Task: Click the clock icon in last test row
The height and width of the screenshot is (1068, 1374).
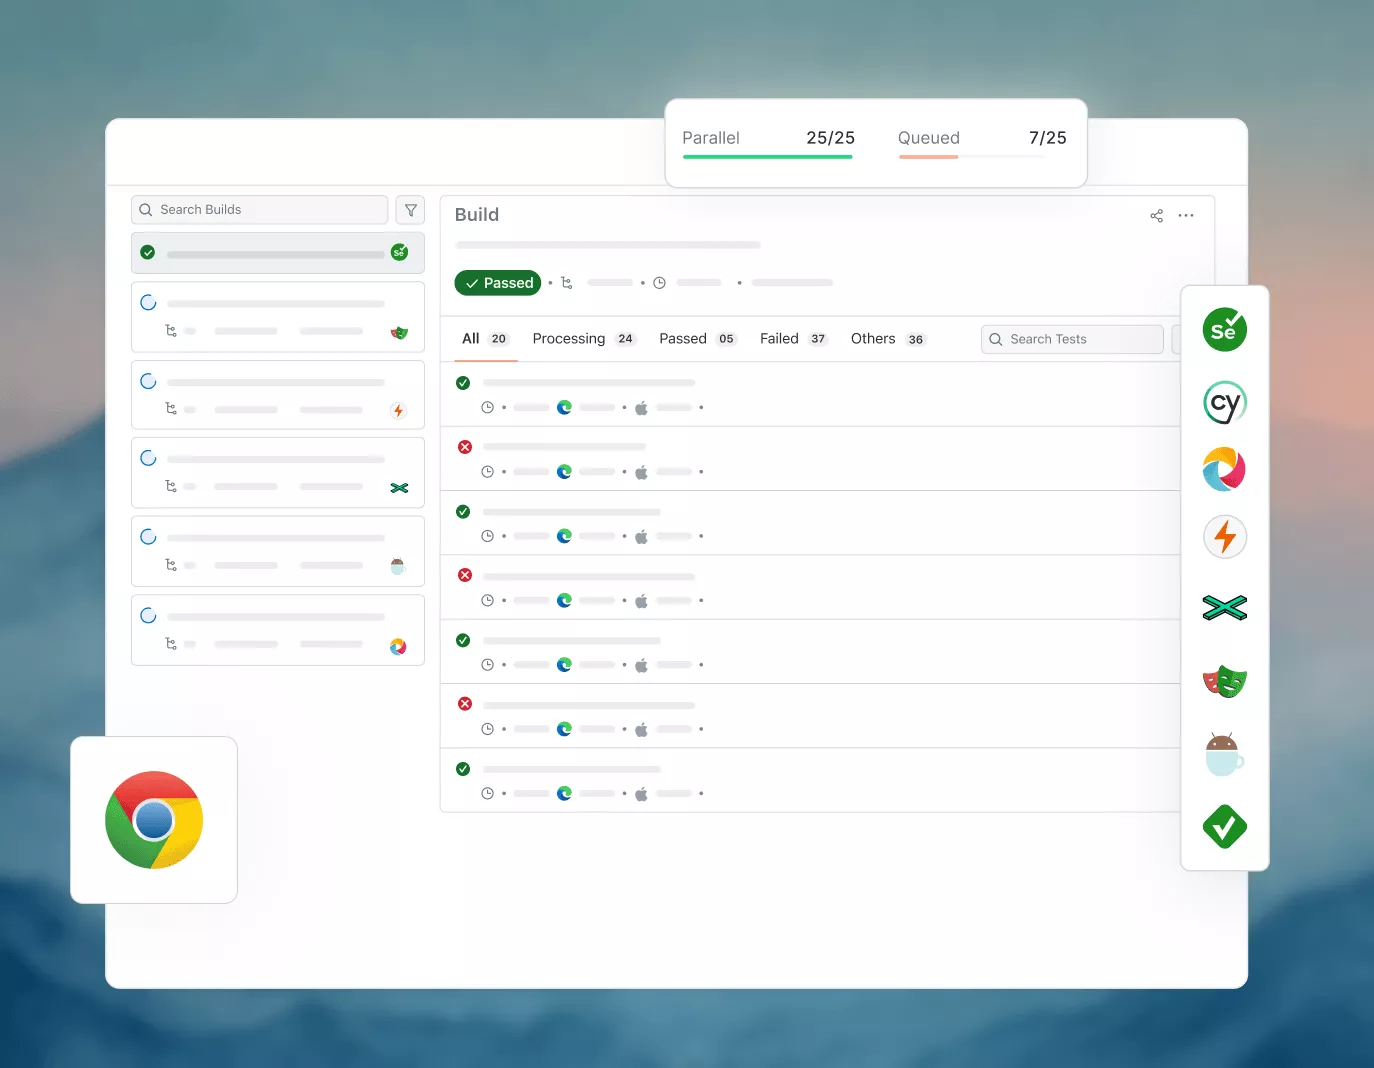Action: [x=487, y=794]
